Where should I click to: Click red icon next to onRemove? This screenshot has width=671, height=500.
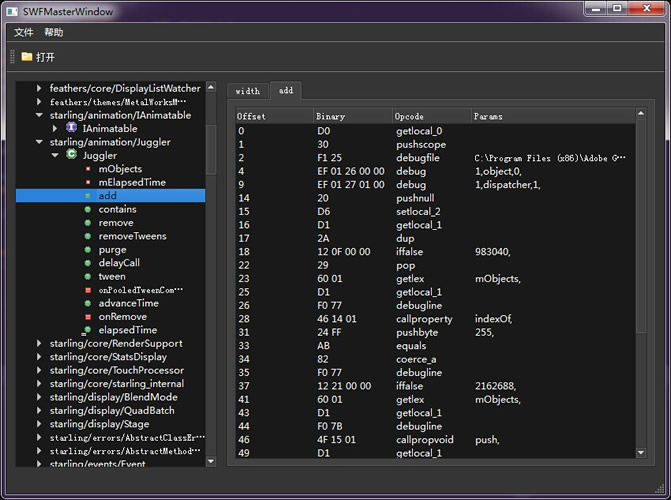[88, 317]
